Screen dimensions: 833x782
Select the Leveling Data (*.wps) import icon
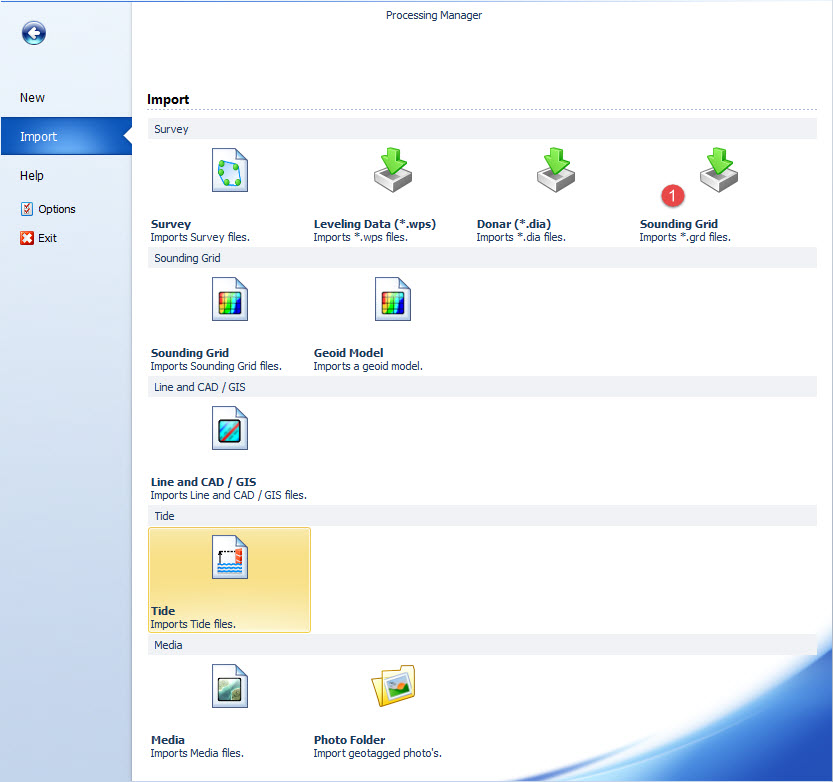coord(392,170)
